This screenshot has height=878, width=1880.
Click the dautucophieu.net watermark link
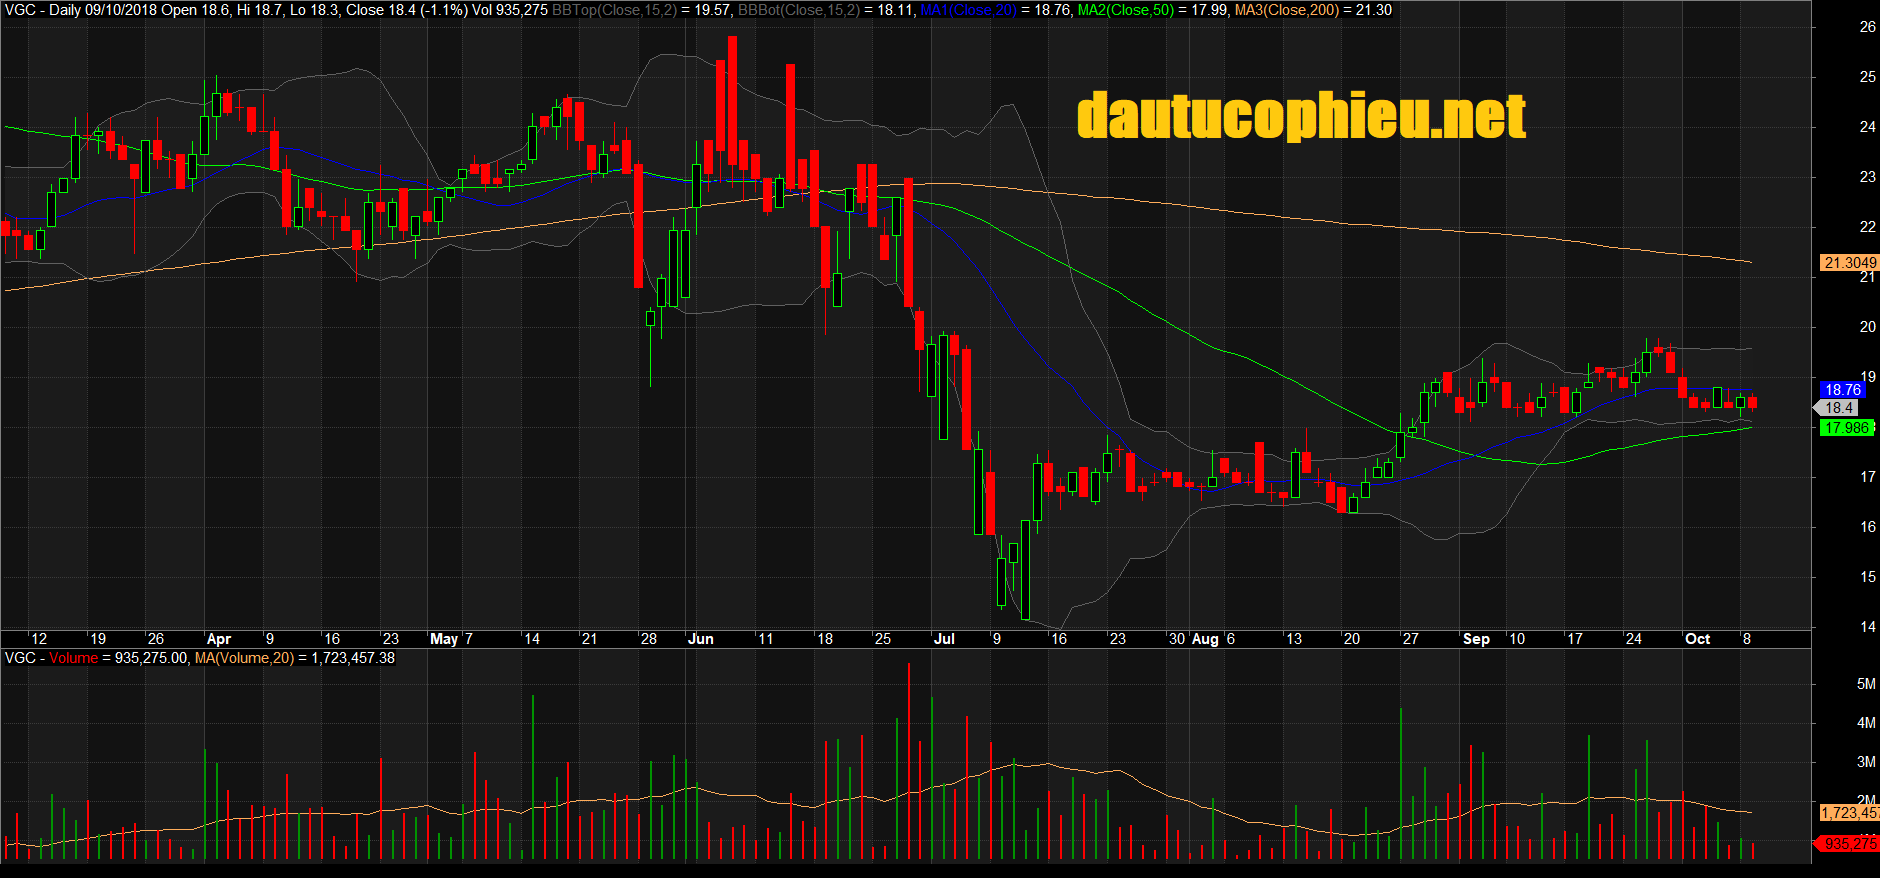1301,116
